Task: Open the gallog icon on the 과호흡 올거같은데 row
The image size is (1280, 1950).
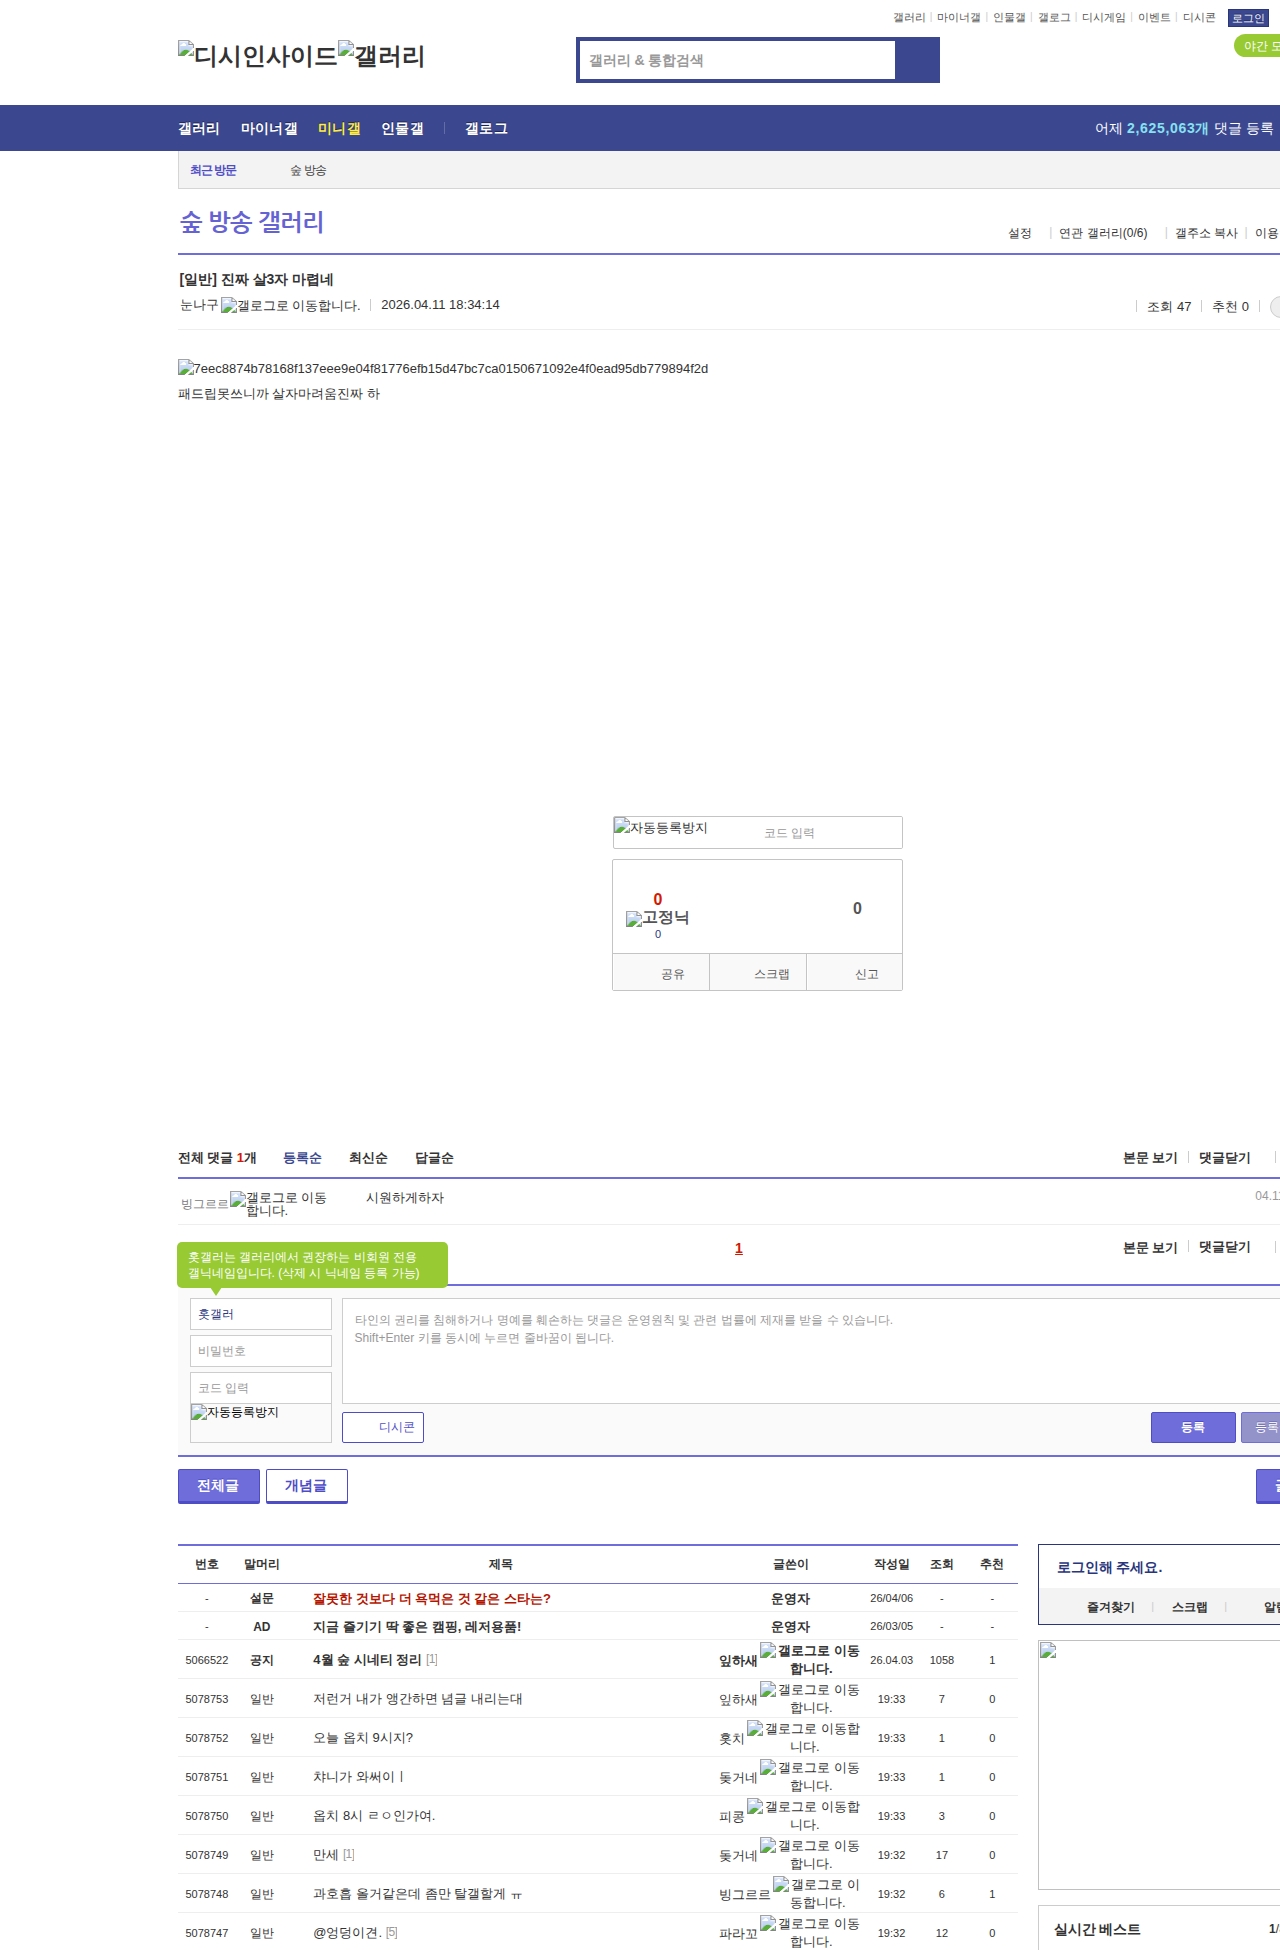Action: (816, 1893)
